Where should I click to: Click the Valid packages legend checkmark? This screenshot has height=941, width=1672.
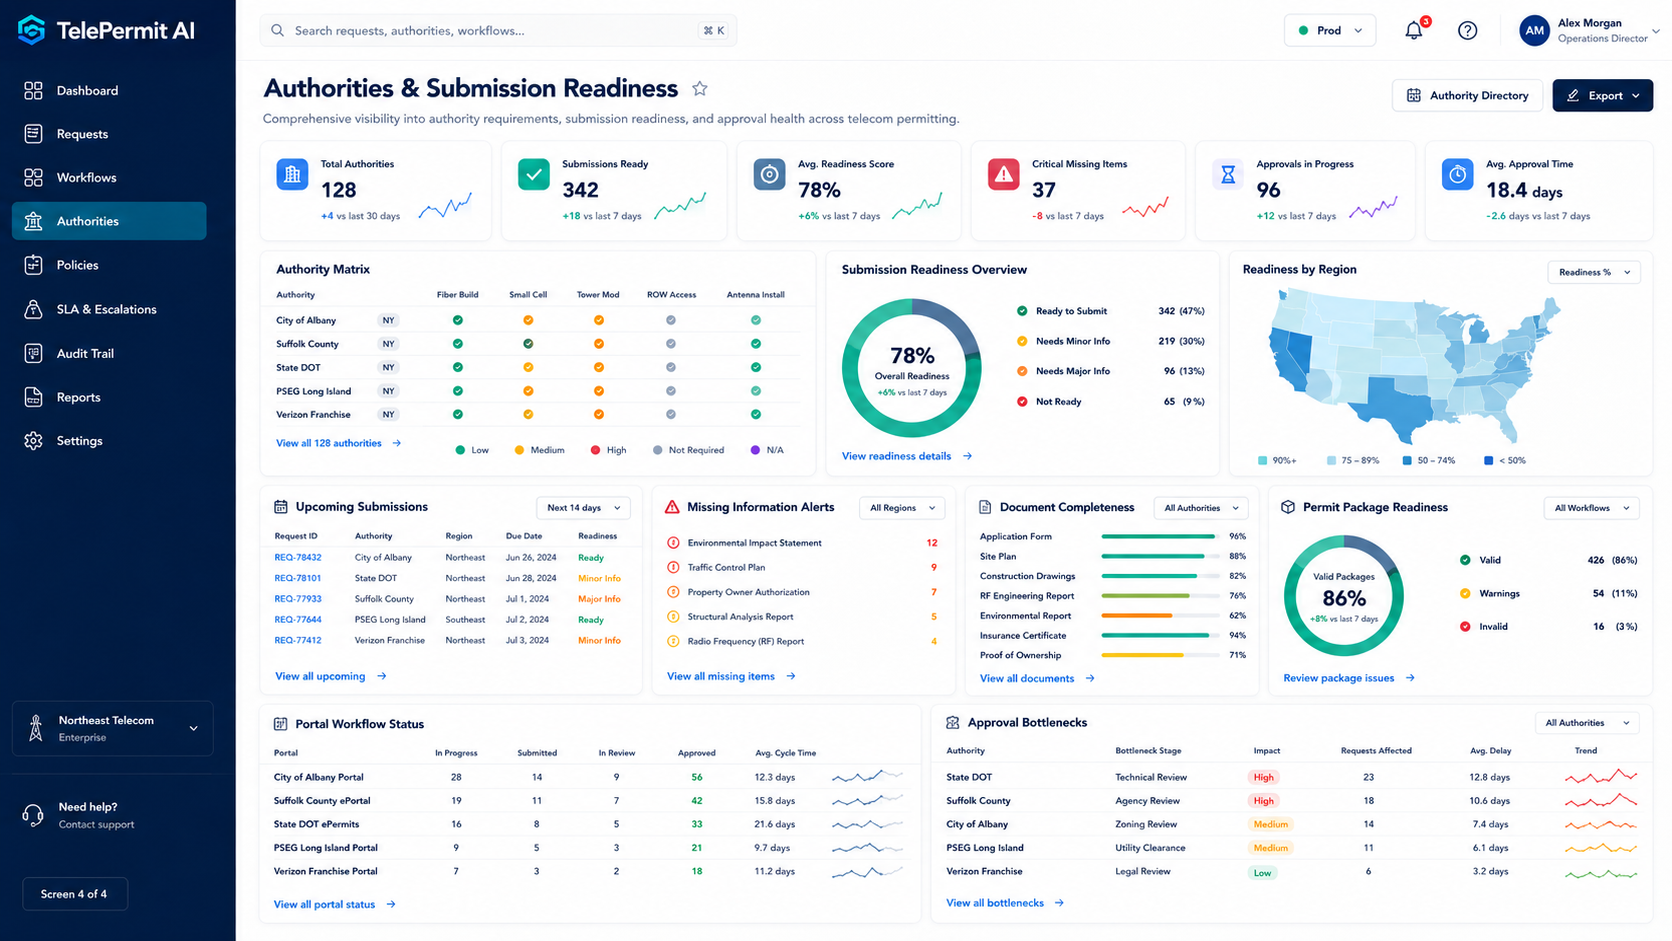tap(1465, 560)
